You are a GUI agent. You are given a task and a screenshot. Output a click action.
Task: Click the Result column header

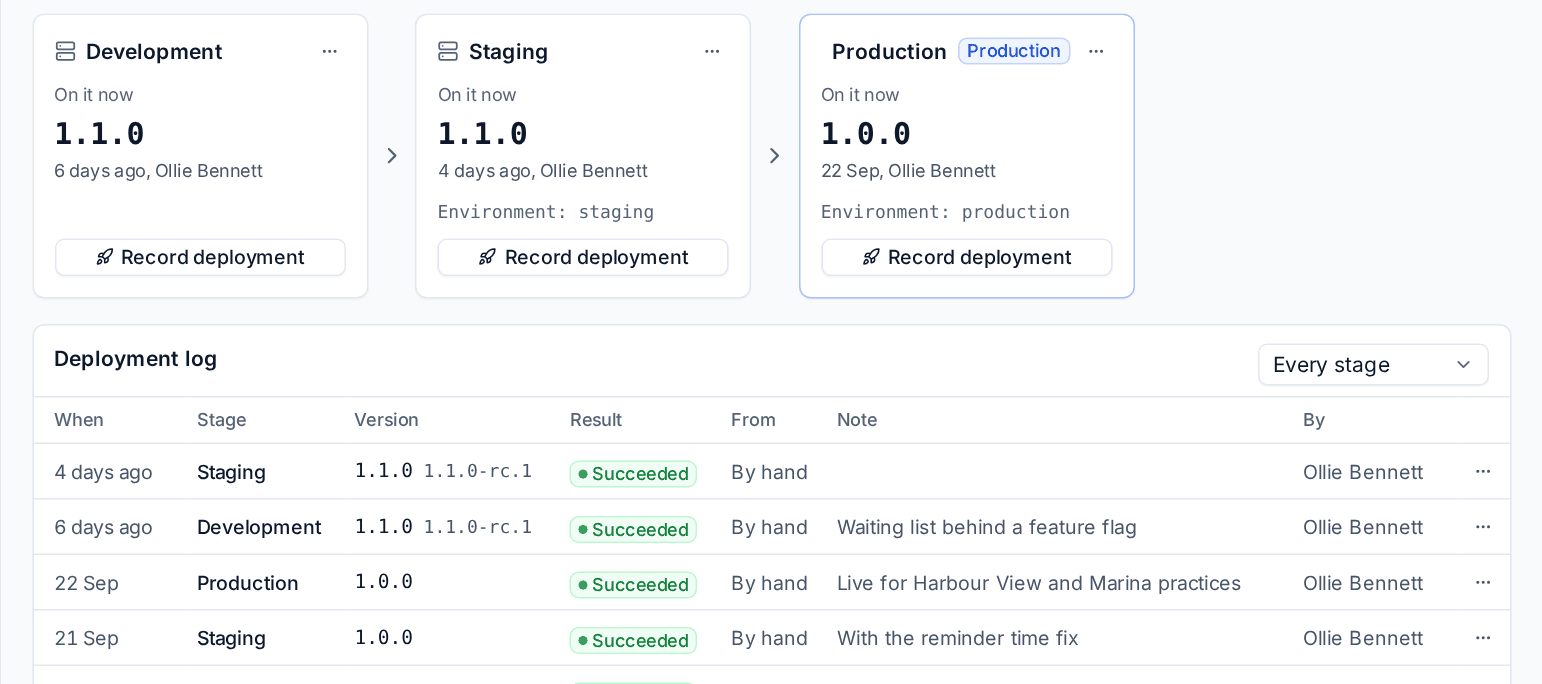point(596,420)
